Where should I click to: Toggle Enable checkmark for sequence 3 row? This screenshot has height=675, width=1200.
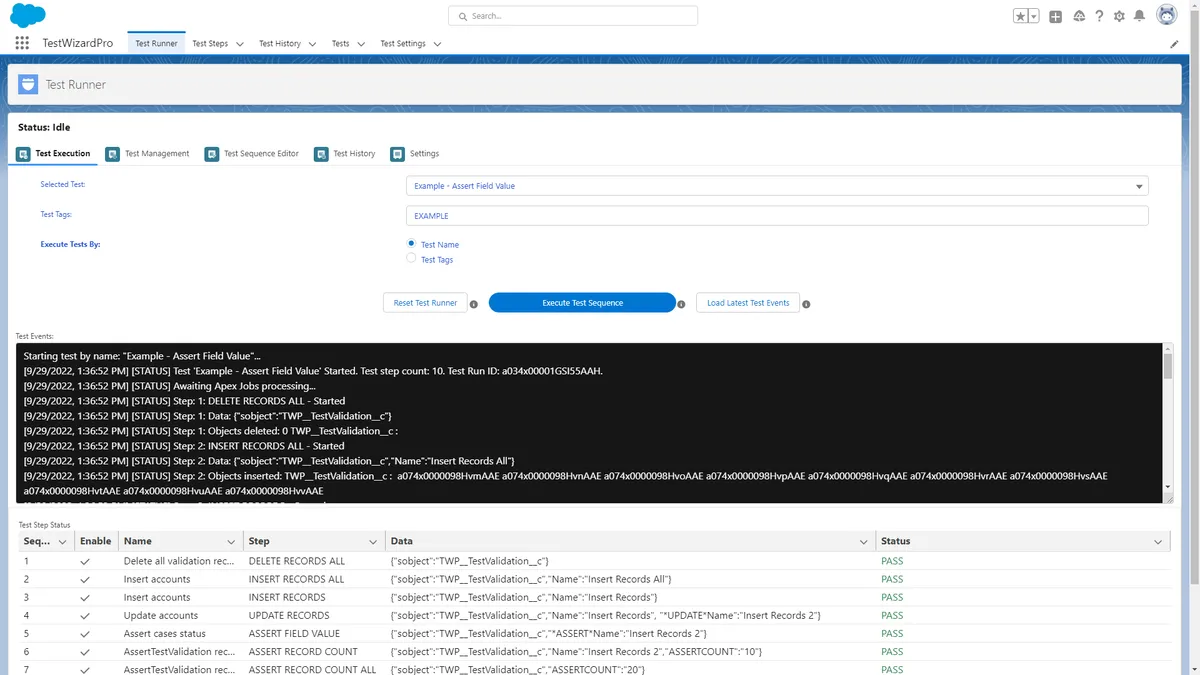(x=85, y=598)
